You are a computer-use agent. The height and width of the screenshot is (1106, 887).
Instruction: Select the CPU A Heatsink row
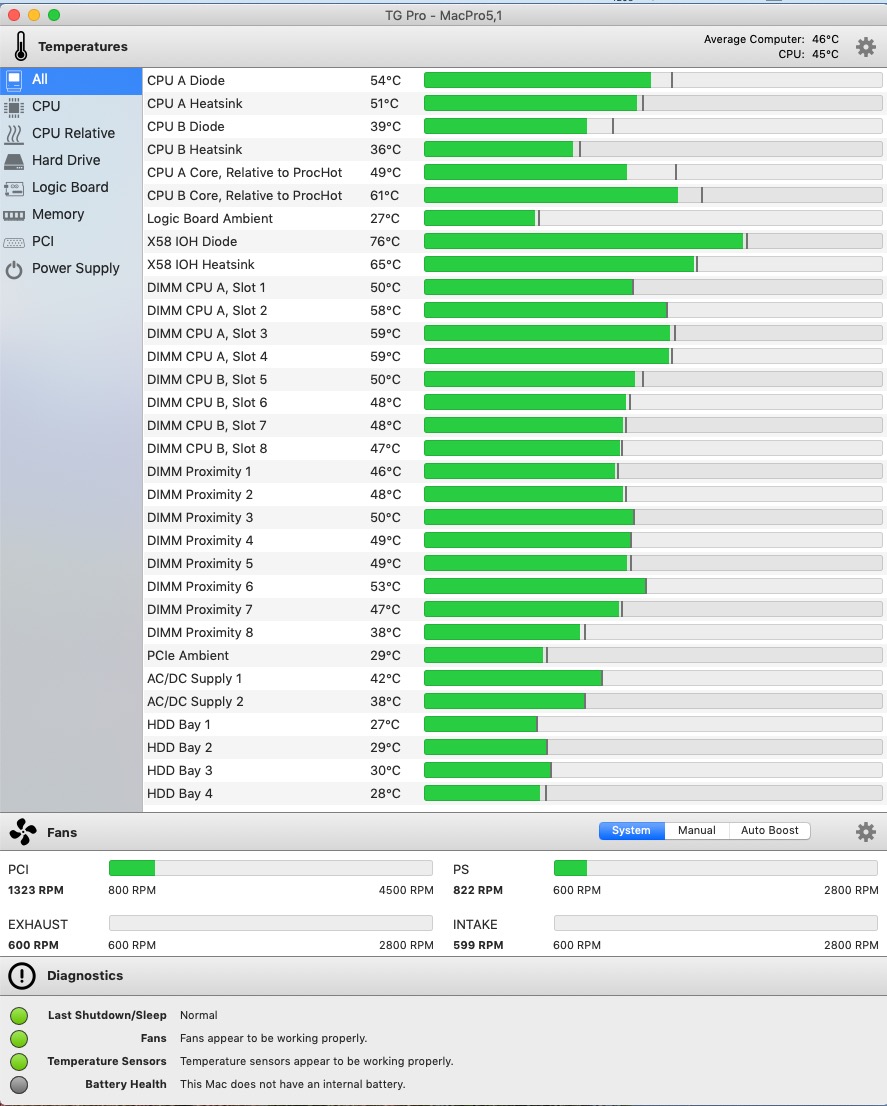tap(514, 104)
